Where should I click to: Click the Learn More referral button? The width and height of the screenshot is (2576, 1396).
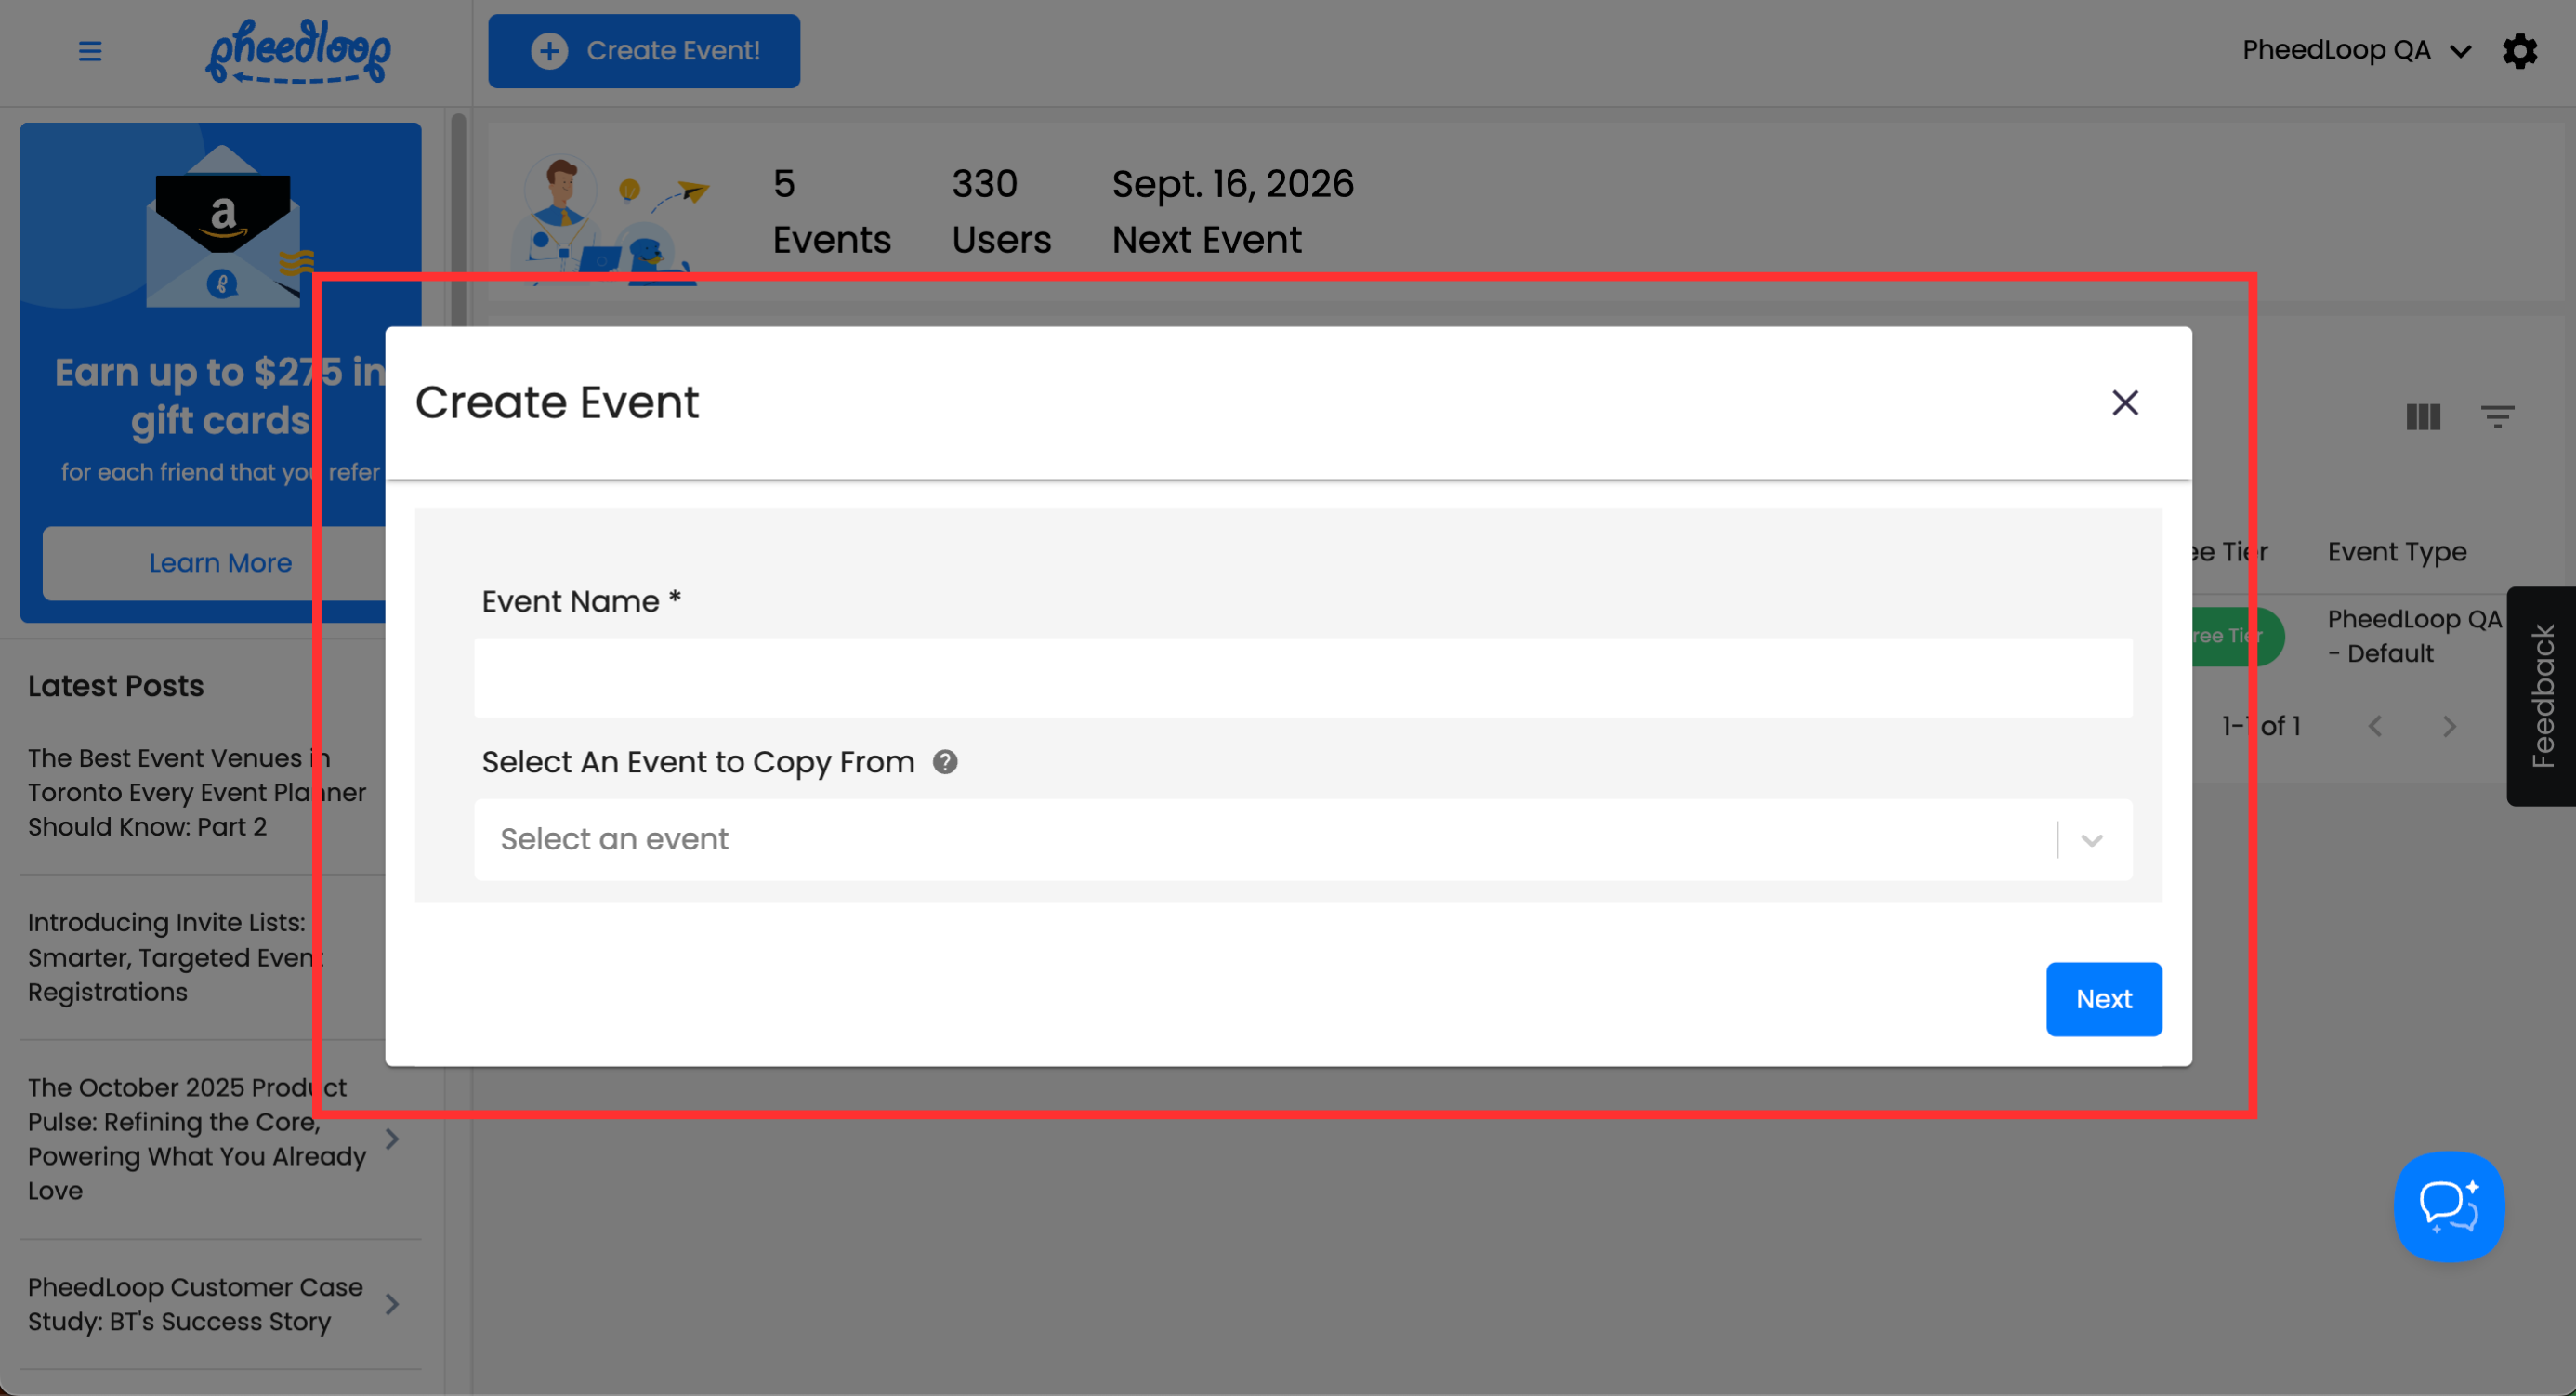[x=220, y=563]
